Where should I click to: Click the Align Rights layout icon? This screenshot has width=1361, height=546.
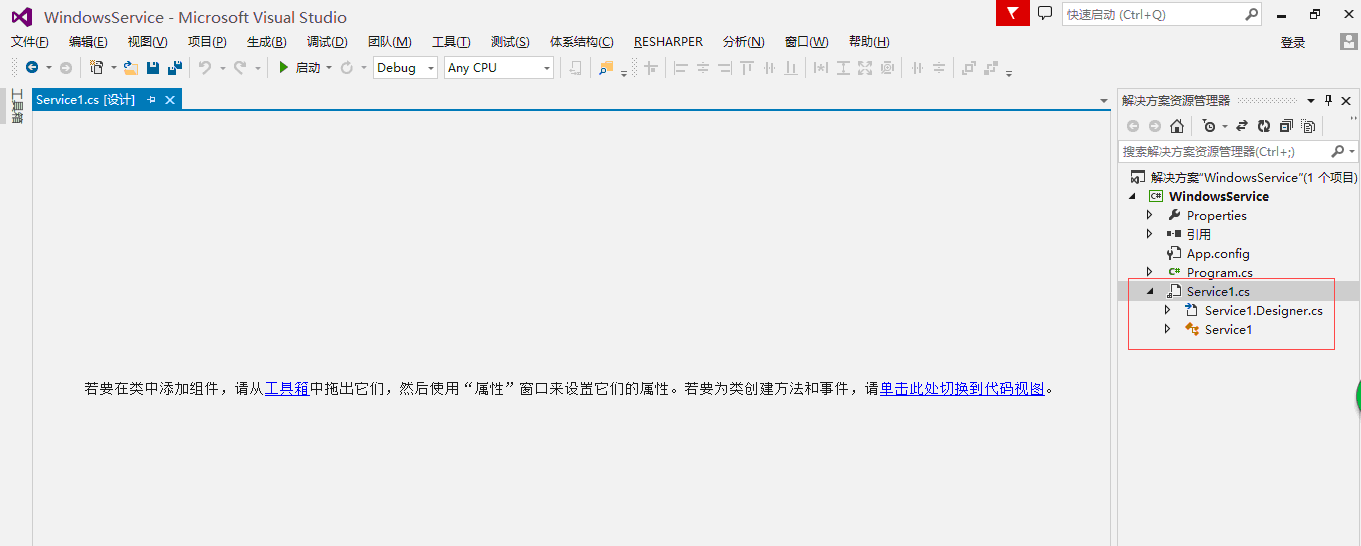coord(724,67)
